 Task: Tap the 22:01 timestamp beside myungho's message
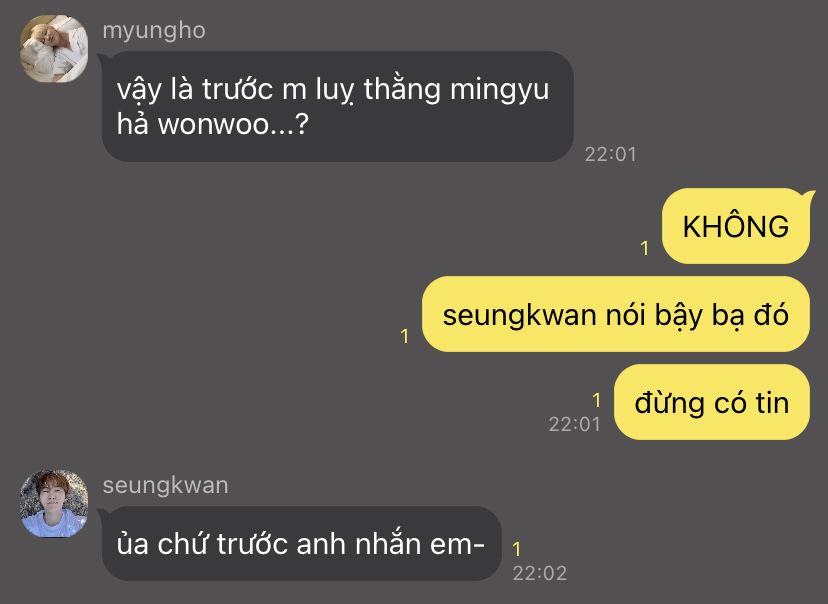[610, 154]
